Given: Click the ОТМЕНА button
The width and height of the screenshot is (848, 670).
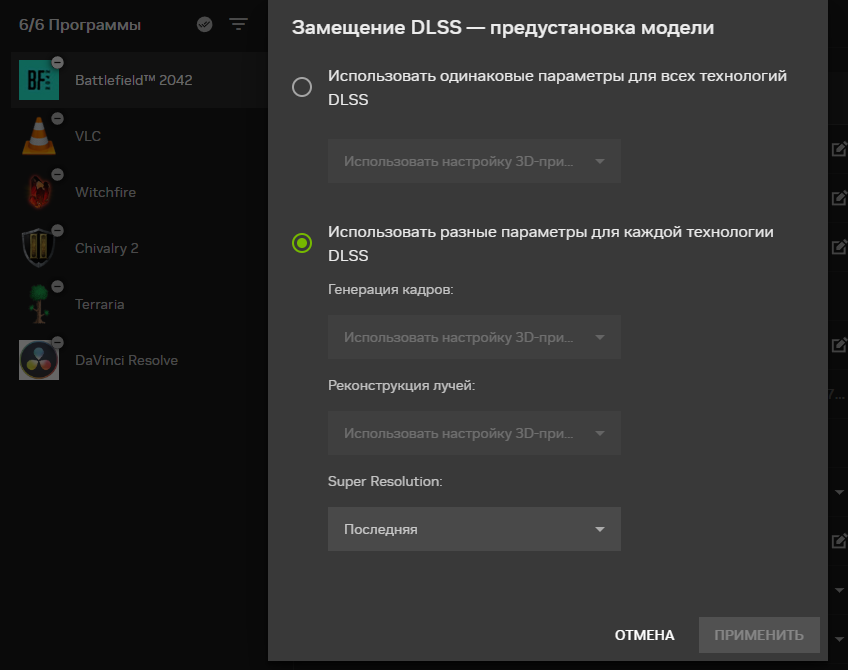Looking at the screenshot, I should (x=644, y=635).
